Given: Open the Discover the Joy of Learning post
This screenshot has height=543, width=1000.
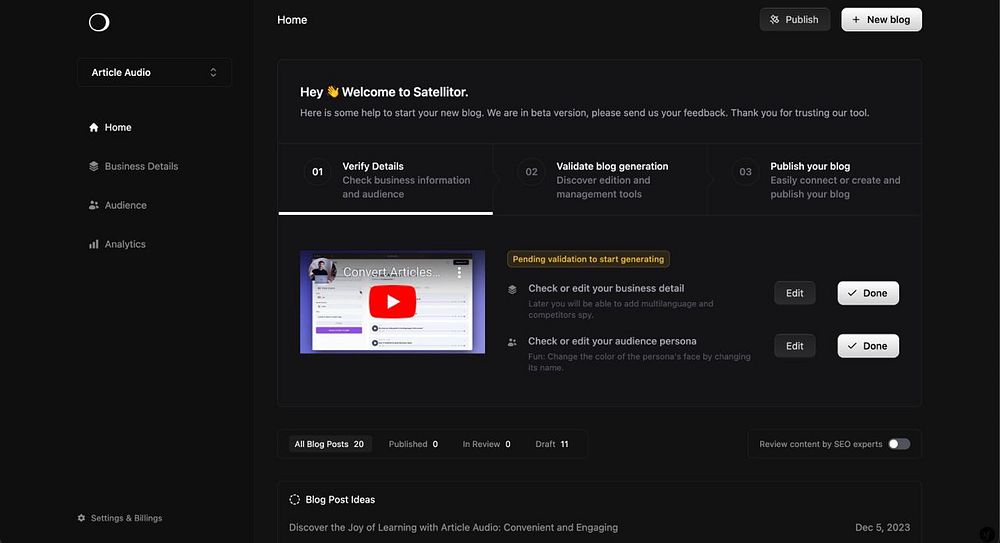Looking at the screenshot, I should coord(453,528).
